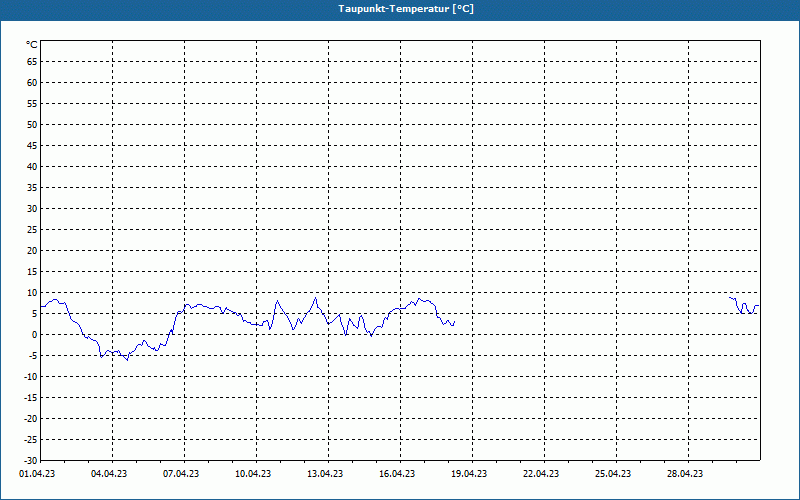Select the 60 value on the temperature axis
Image resolution: width=800 pixels, height=500 pixels.
[x=32, y=83]
